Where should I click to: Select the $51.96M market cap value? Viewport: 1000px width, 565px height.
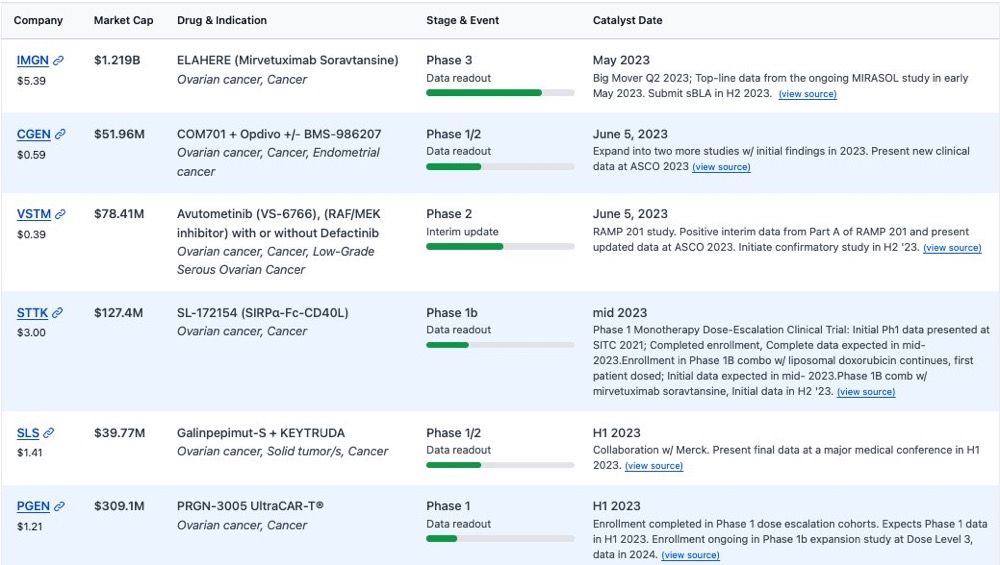pos(119,135)
